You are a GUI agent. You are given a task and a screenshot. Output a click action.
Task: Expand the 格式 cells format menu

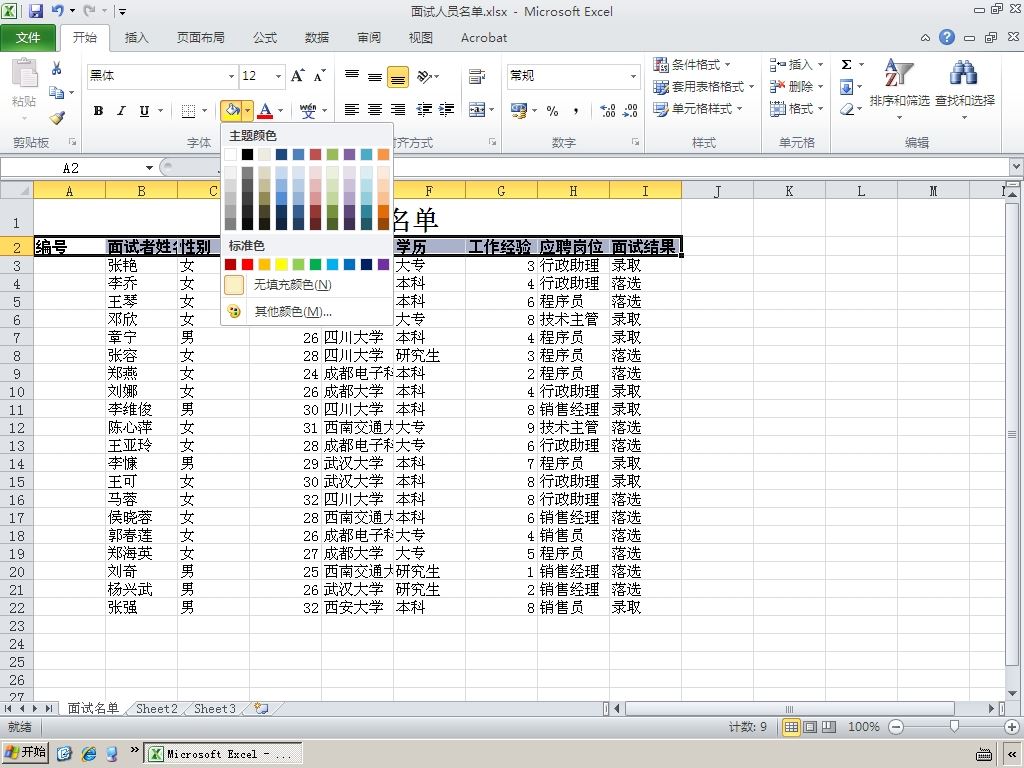click(x=796, y=108)
